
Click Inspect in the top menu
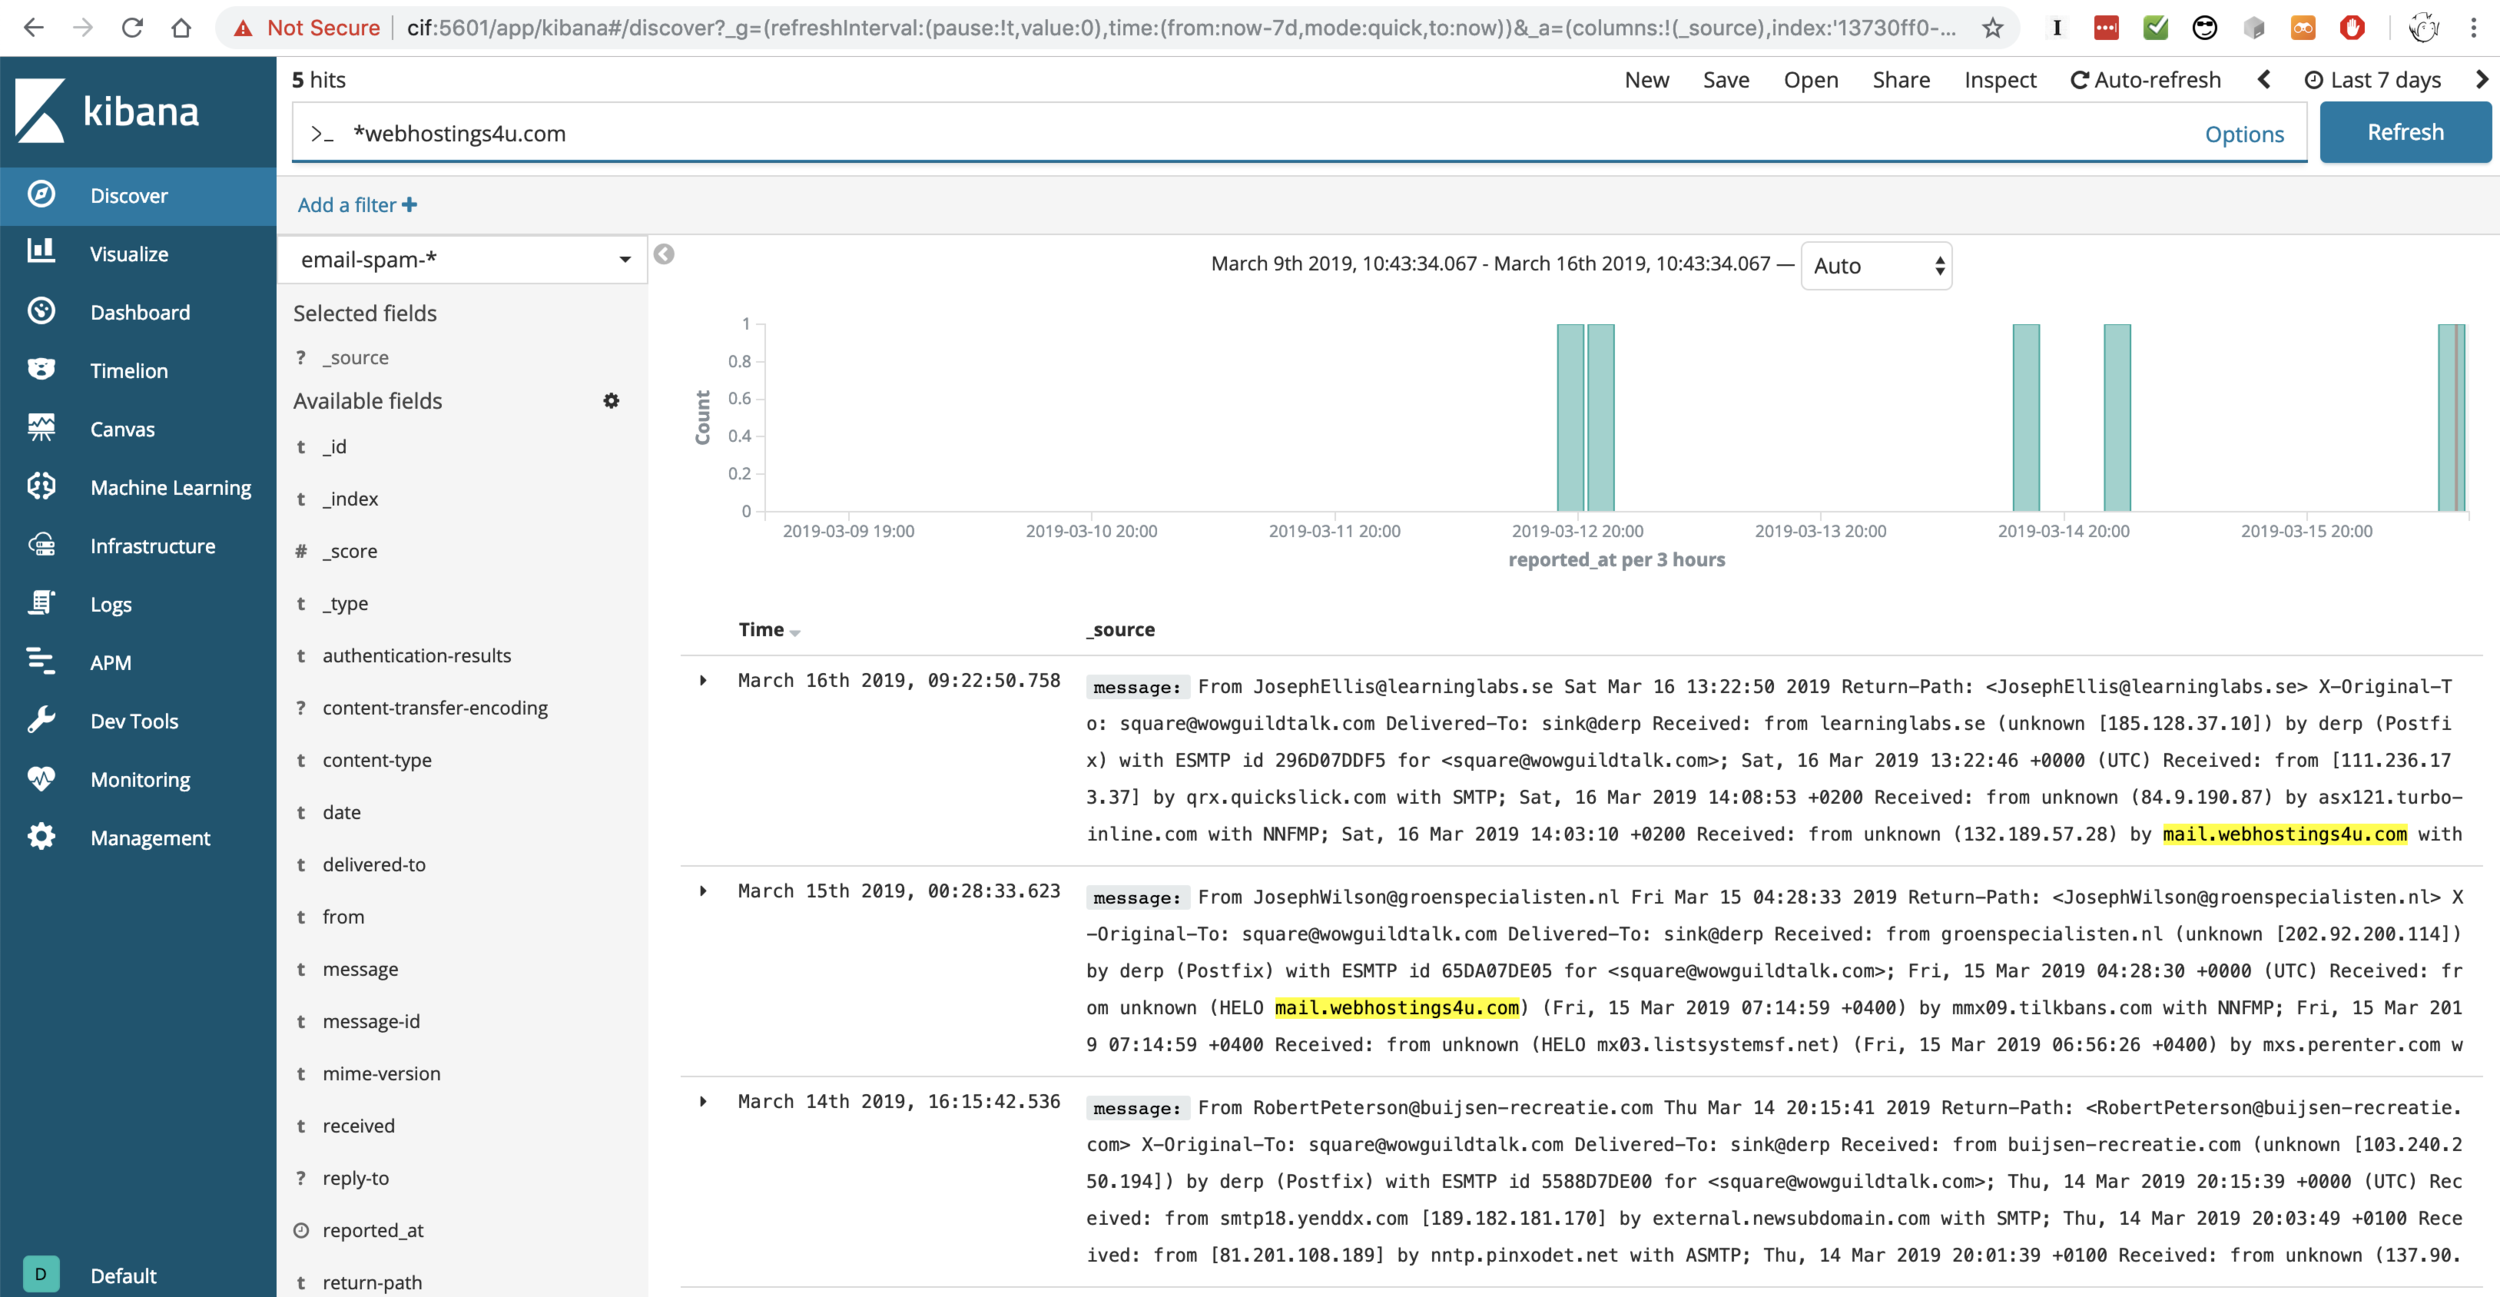(2000, 80)
